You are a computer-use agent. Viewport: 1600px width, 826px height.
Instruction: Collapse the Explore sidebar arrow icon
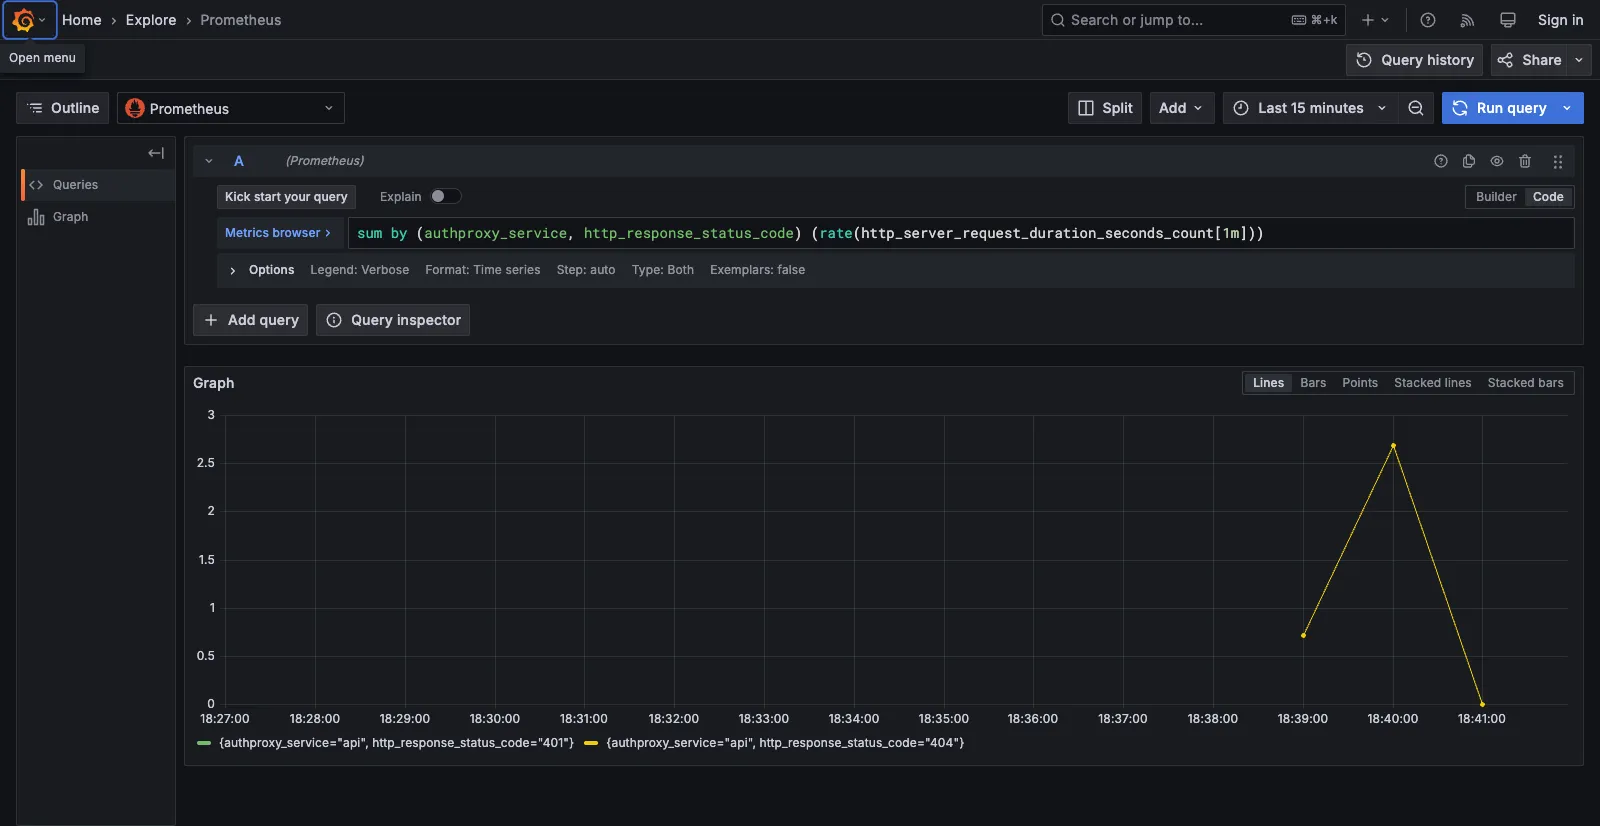tap(156, 153)
